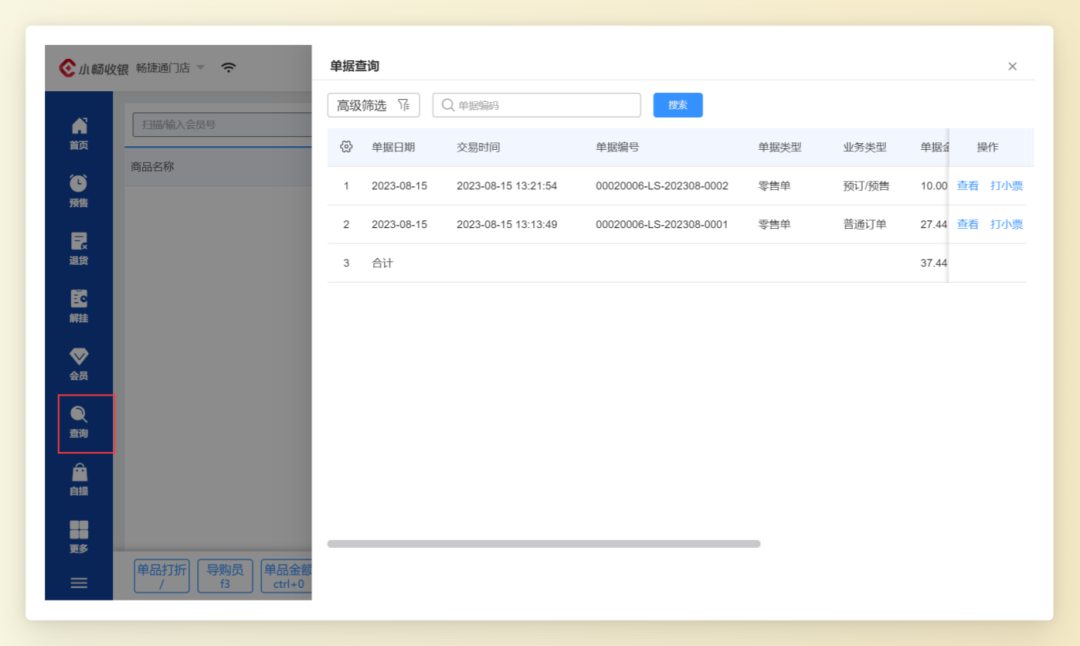Click the total amount 37.44

point(933,263)
